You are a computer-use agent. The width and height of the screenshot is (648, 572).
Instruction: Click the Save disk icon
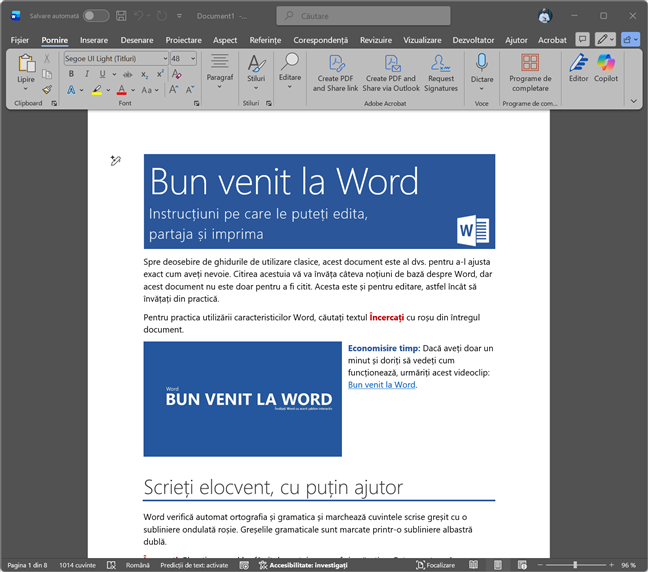click(x=121, y=16)
